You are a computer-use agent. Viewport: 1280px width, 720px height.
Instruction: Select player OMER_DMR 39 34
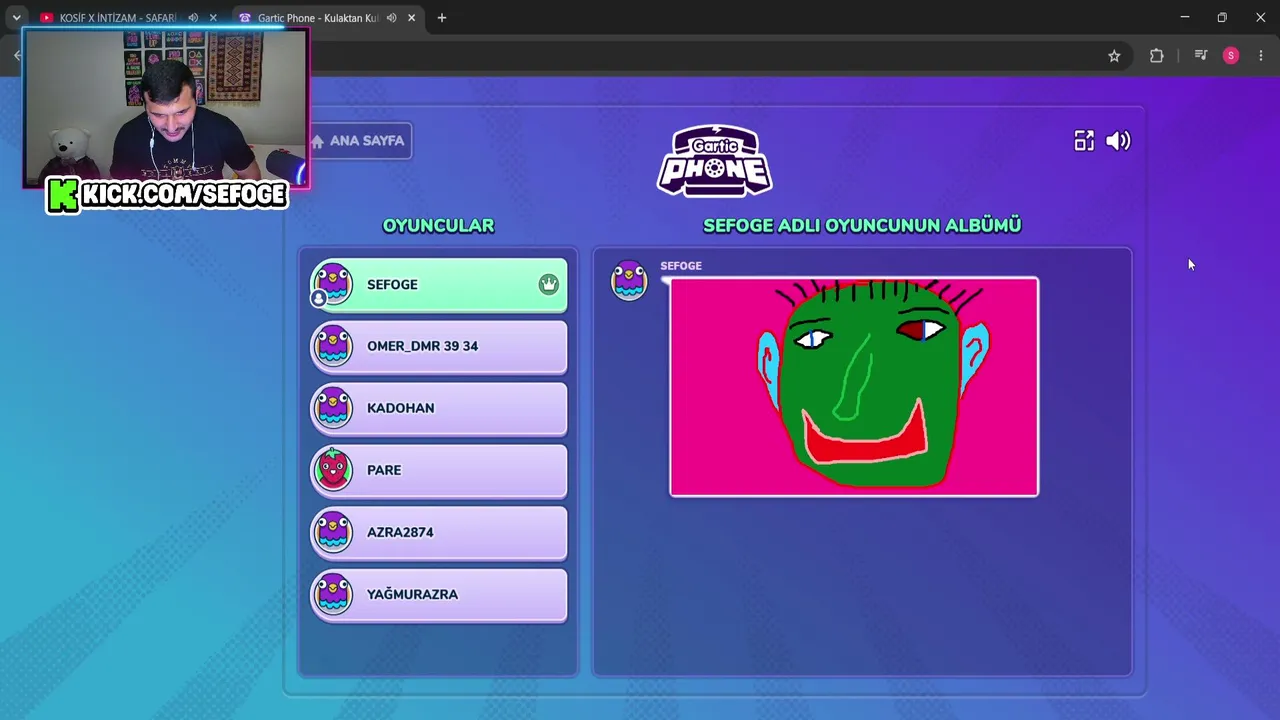[438, 347]
